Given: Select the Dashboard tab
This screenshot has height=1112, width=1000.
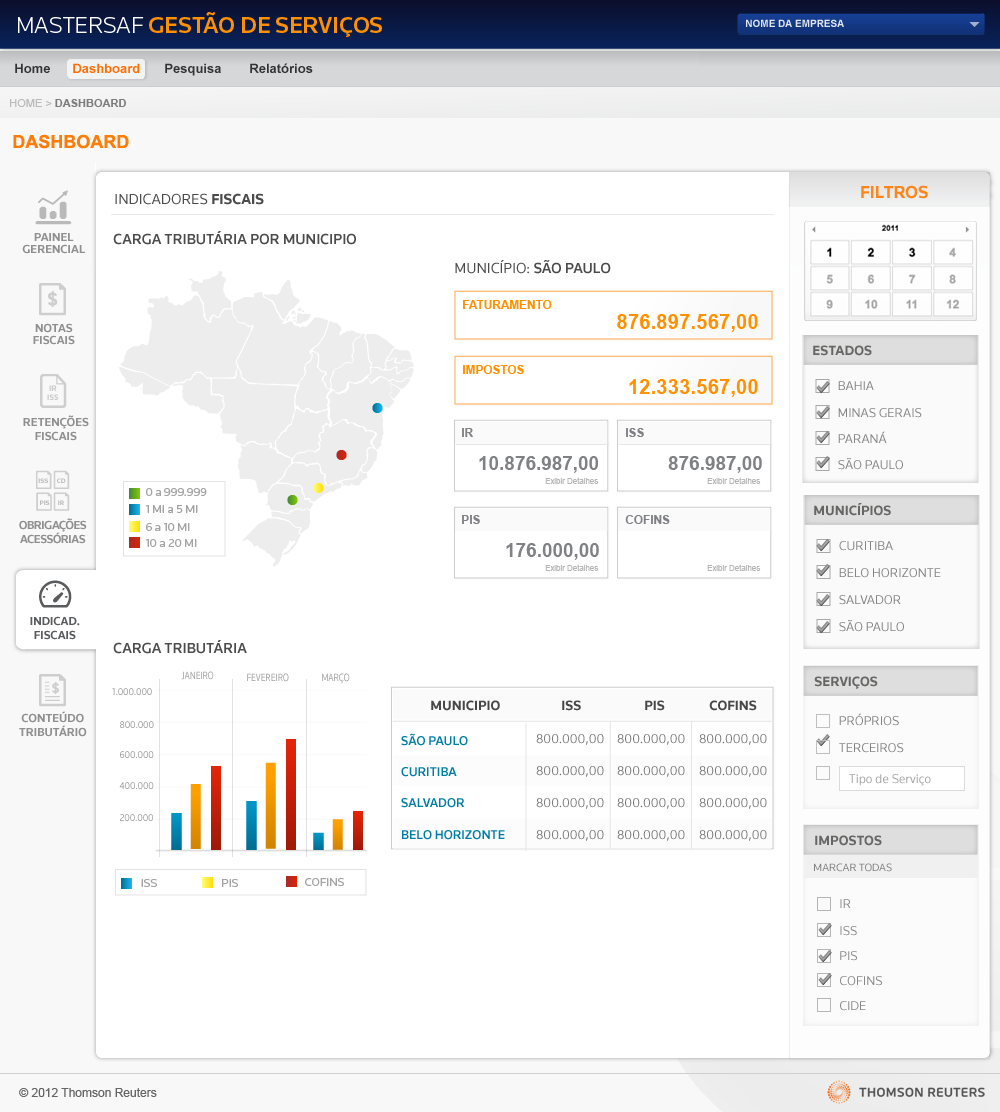Looking at the screenshot, I should [x=106, y=69].
